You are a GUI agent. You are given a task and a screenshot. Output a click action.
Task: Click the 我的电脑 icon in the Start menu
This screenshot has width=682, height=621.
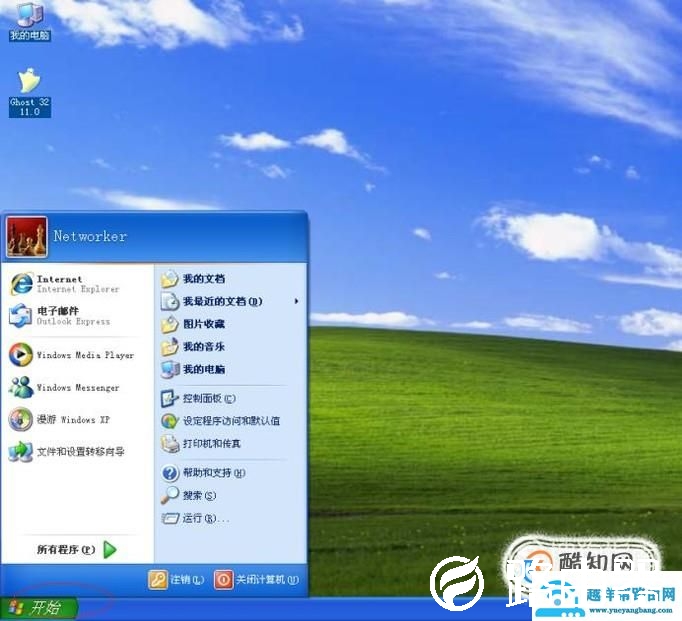coord(170,370)
